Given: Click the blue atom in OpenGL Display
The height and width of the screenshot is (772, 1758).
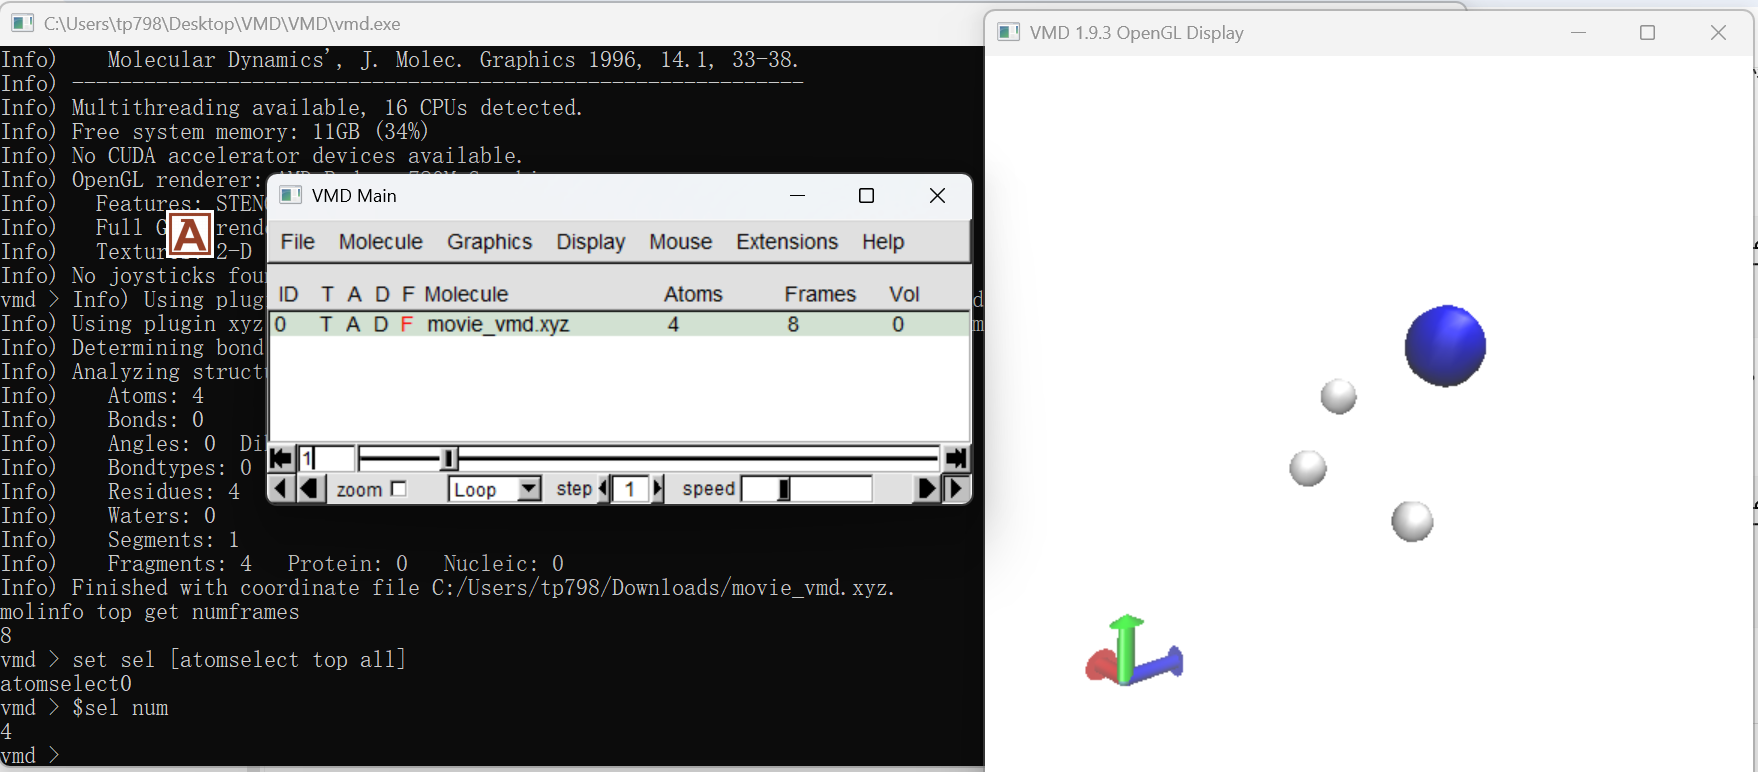Looking at the screenshot, I should [x=1445, y=346].
